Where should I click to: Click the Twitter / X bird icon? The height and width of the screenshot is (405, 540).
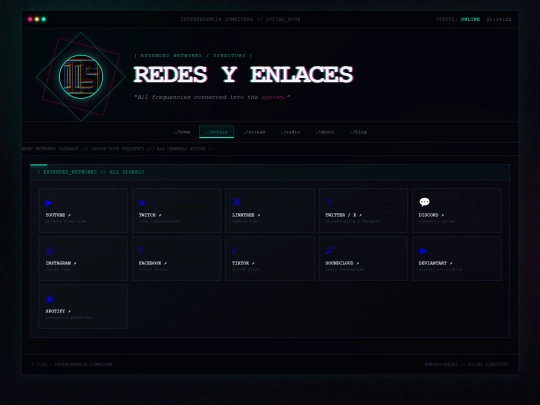tap(329, 202)
